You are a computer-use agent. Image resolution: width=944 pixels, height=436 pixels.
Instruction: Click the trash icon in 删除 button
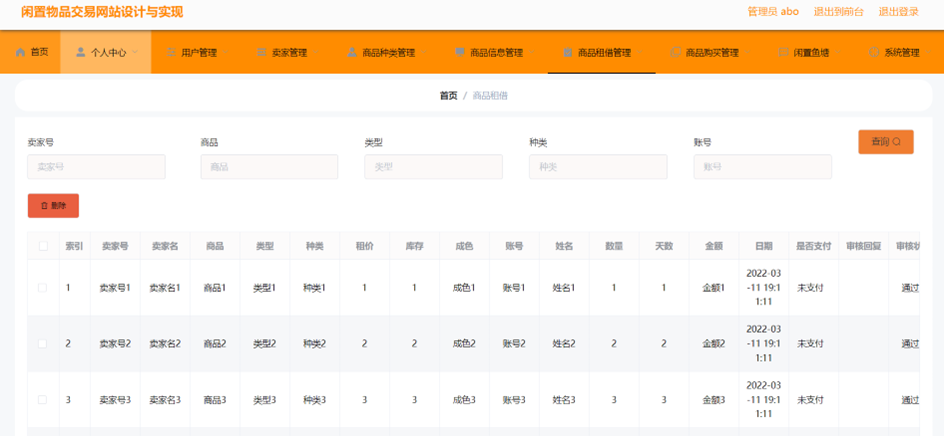(x=44, y=206)
